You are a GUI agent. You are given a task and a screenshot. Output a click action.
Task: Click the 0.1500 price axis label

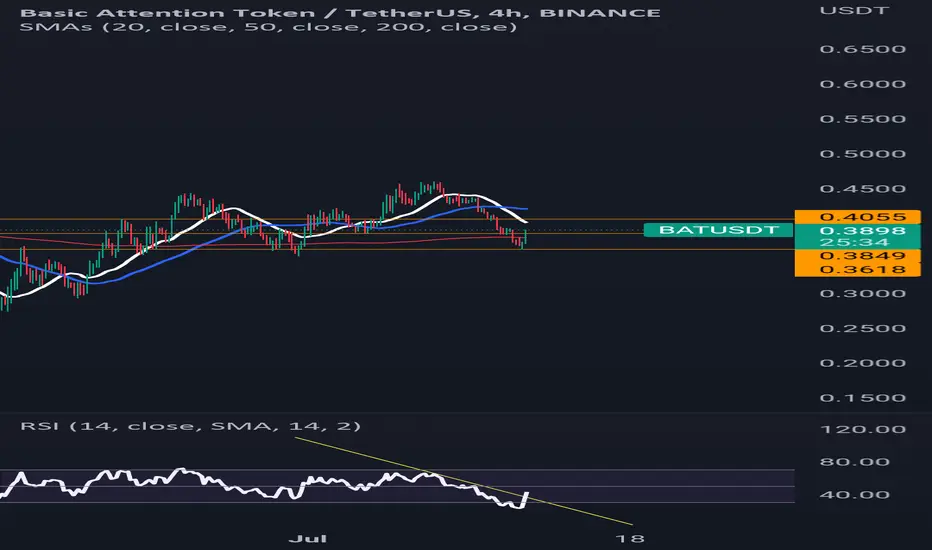click(x=862, y=398)
